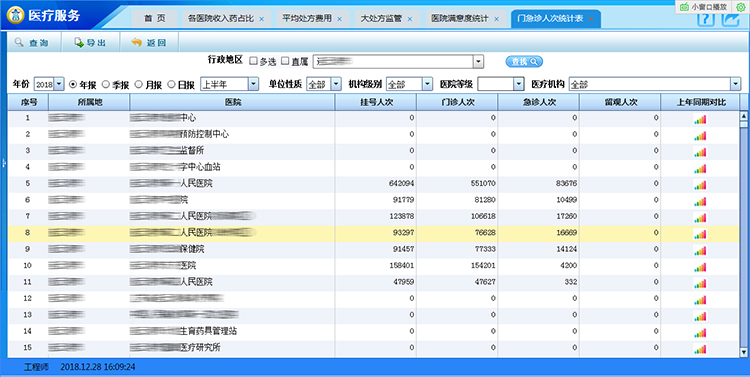
Task: Click the 154201 outpatient count cell
Action: (x=457, y=266)
